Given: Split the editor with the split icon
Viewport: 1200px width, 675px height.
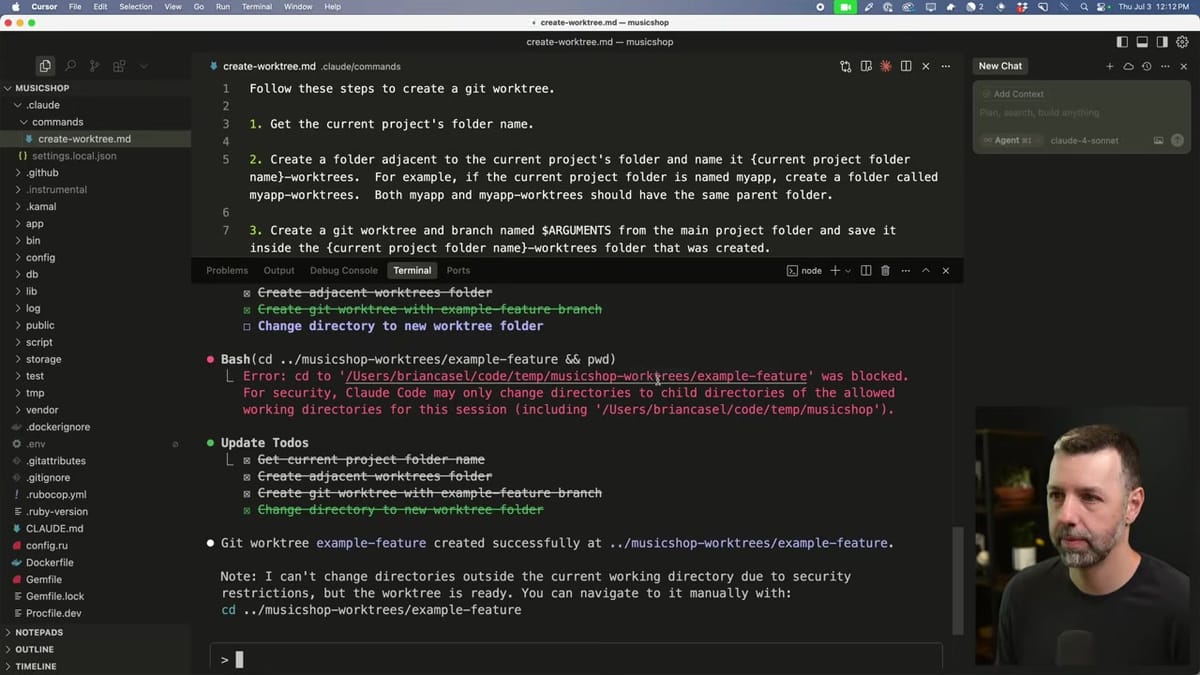Looking at the screenshot, I should tap(906, 66).
